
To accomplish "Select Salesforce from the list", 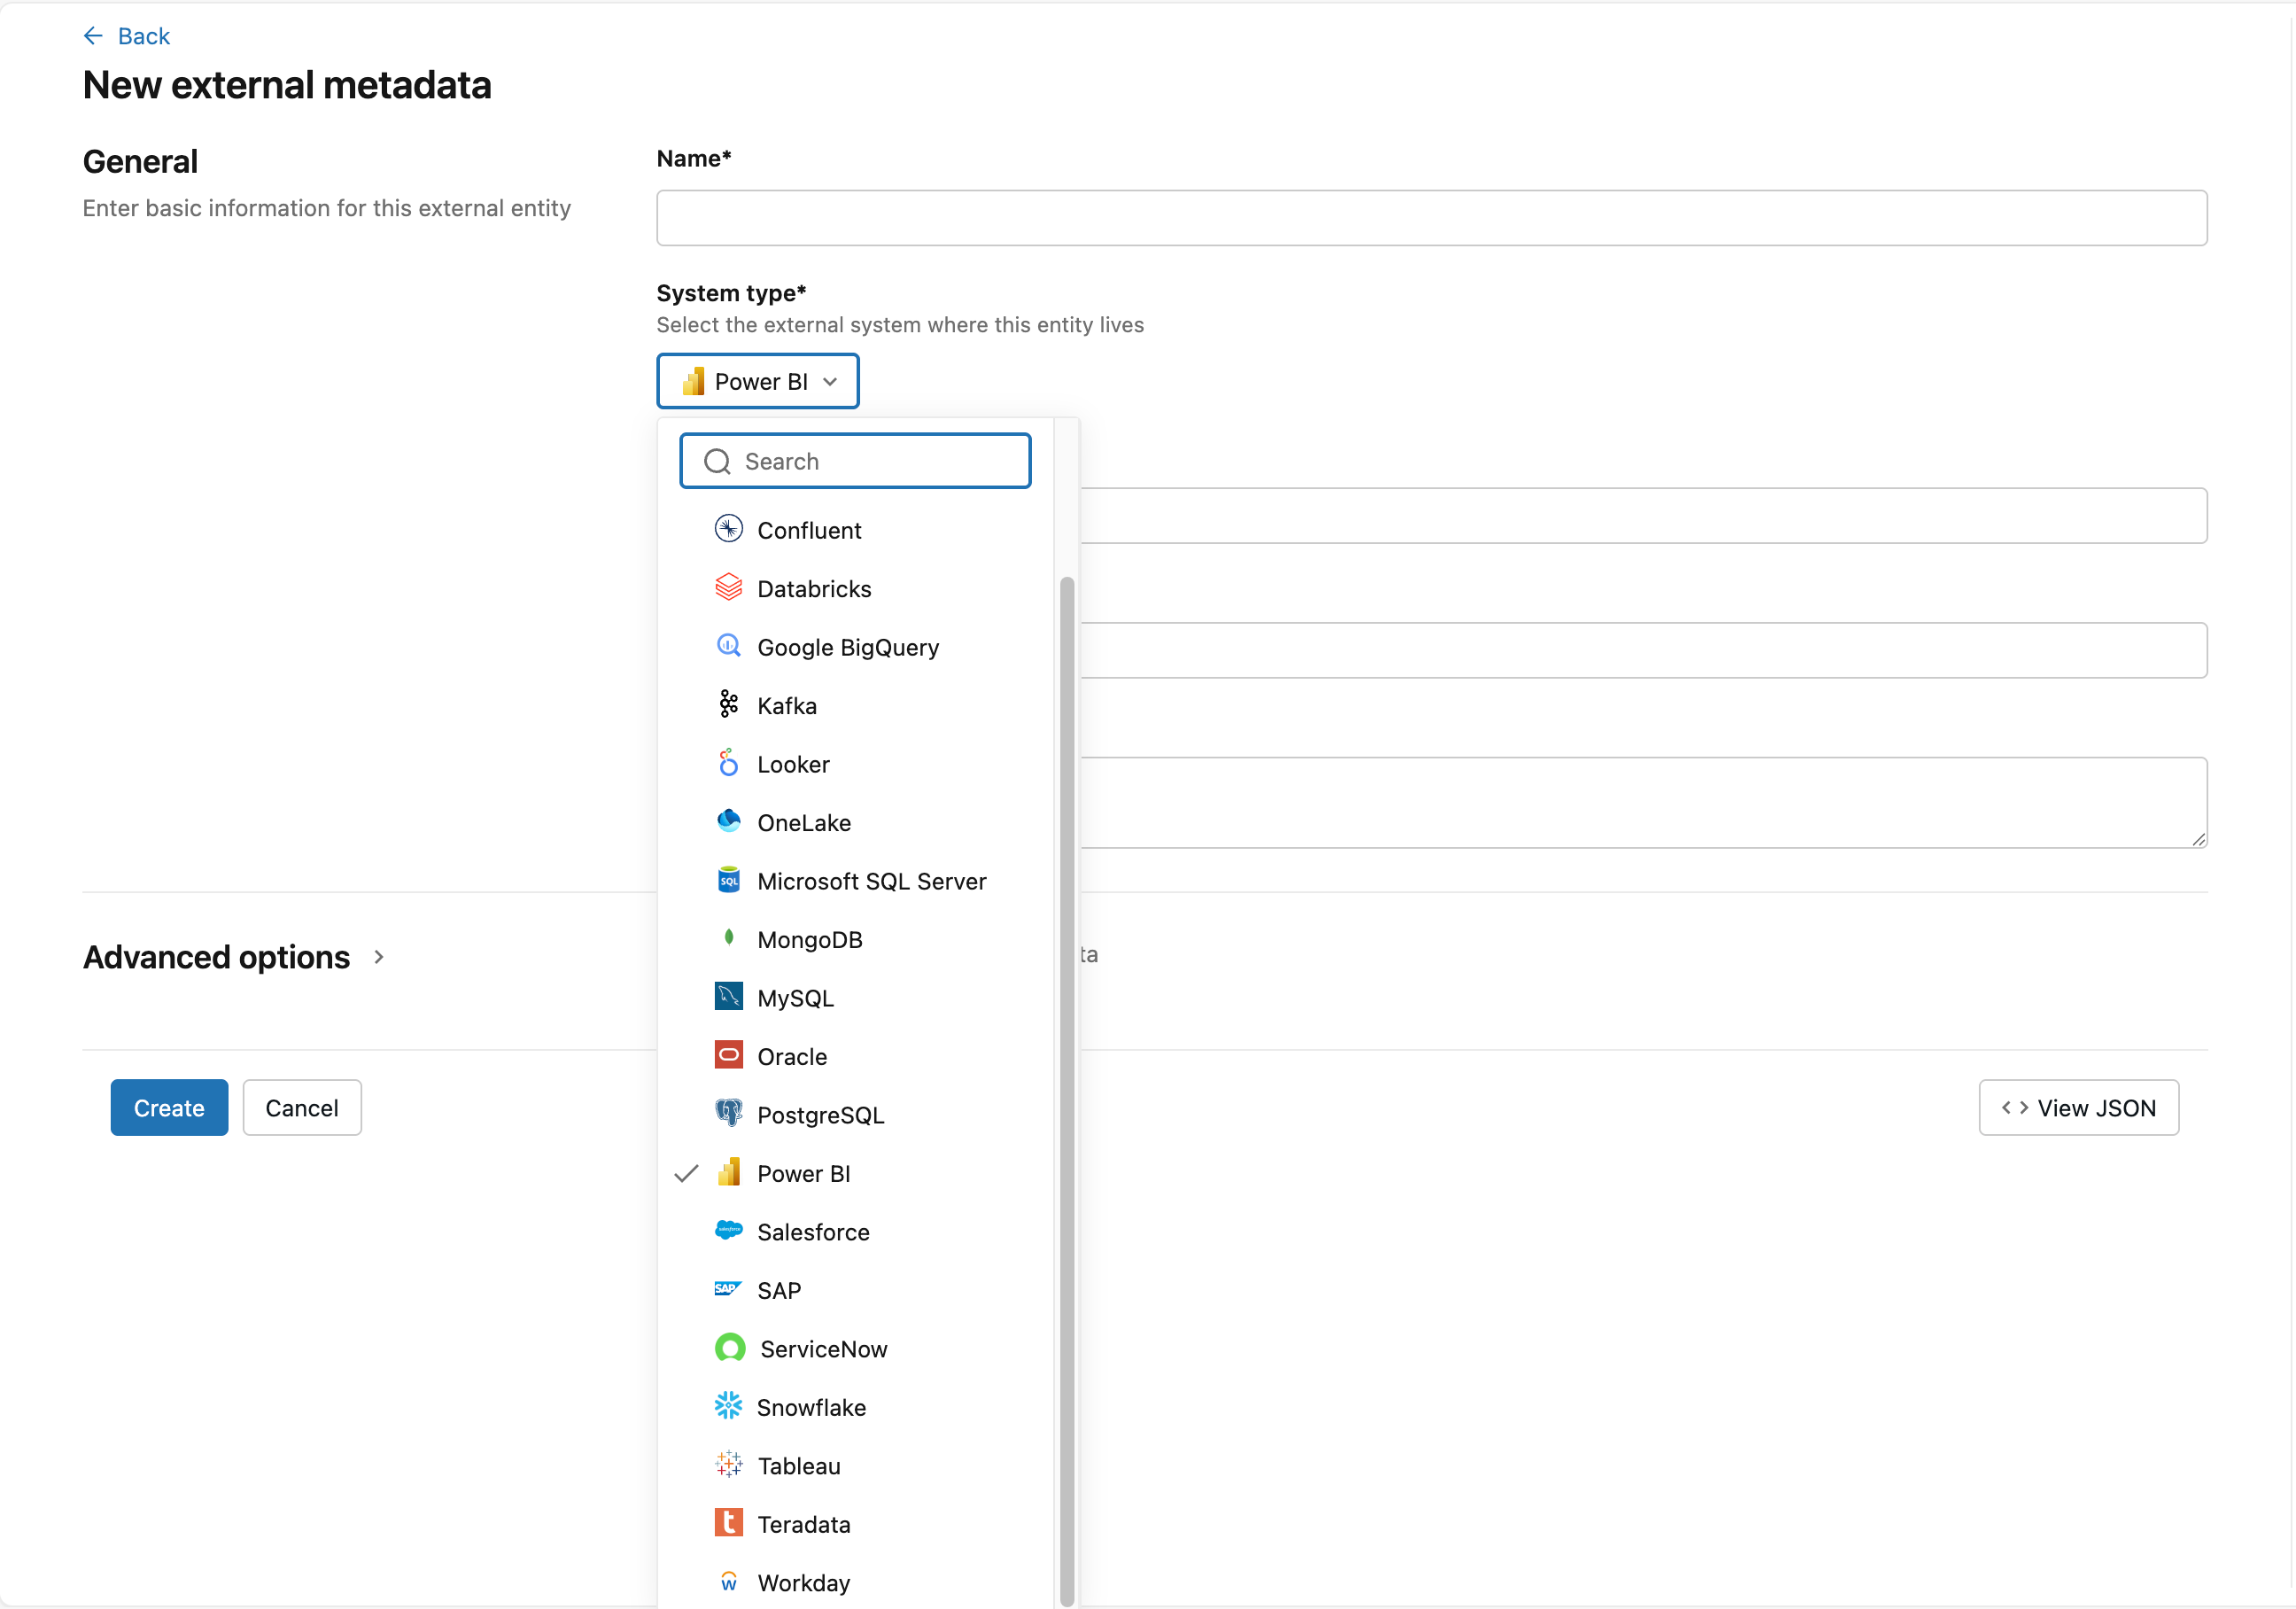I will tap(855, 1232).
